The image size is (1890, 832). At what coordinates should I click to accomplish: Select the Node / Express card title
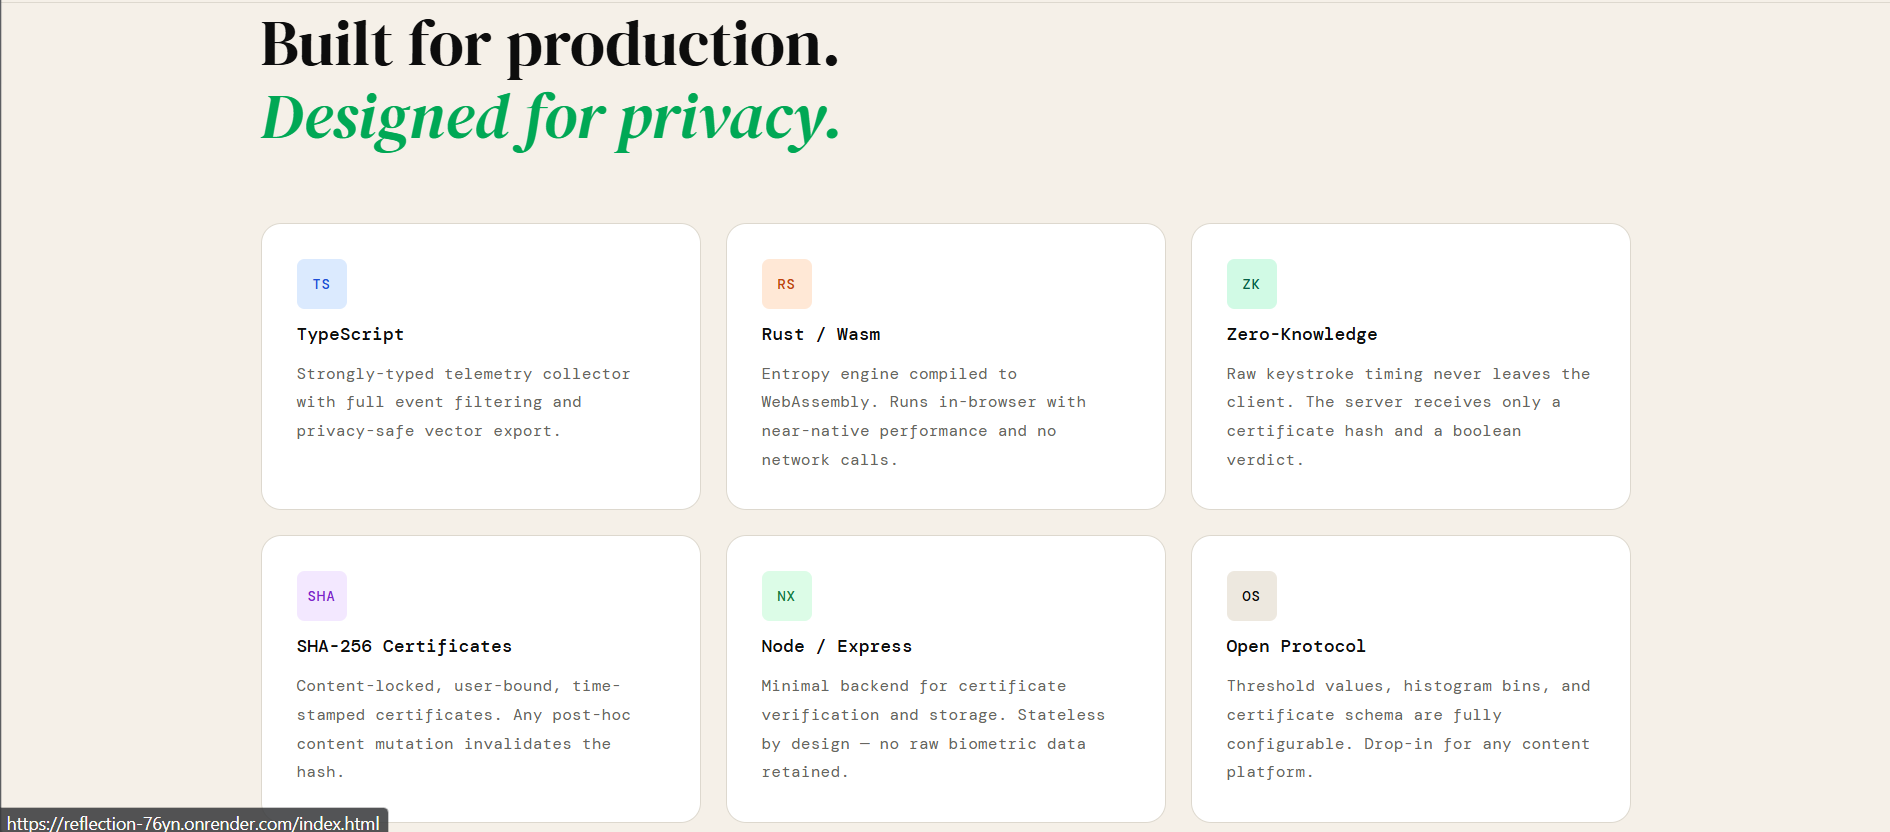click(x=837, y=646)
